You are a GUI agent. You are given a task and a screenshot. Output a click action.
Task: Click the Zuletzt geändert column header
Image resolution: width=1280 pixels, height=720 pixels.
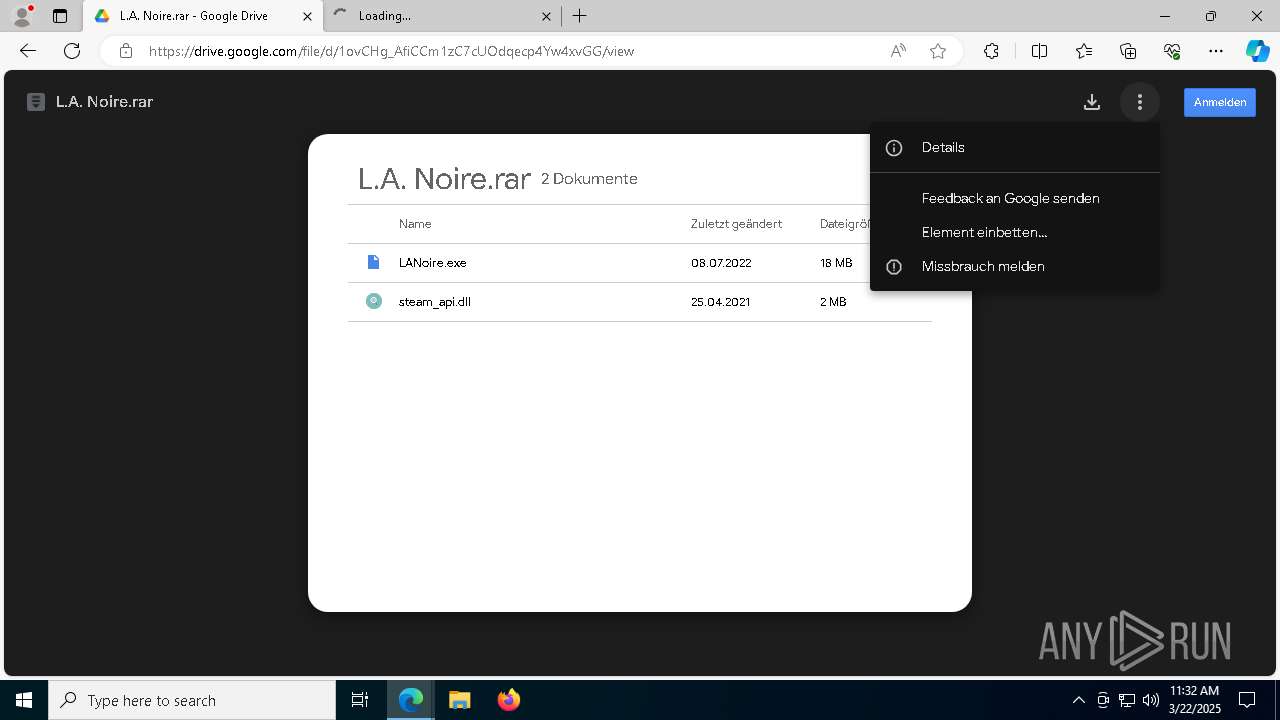(x=736, y=224)
